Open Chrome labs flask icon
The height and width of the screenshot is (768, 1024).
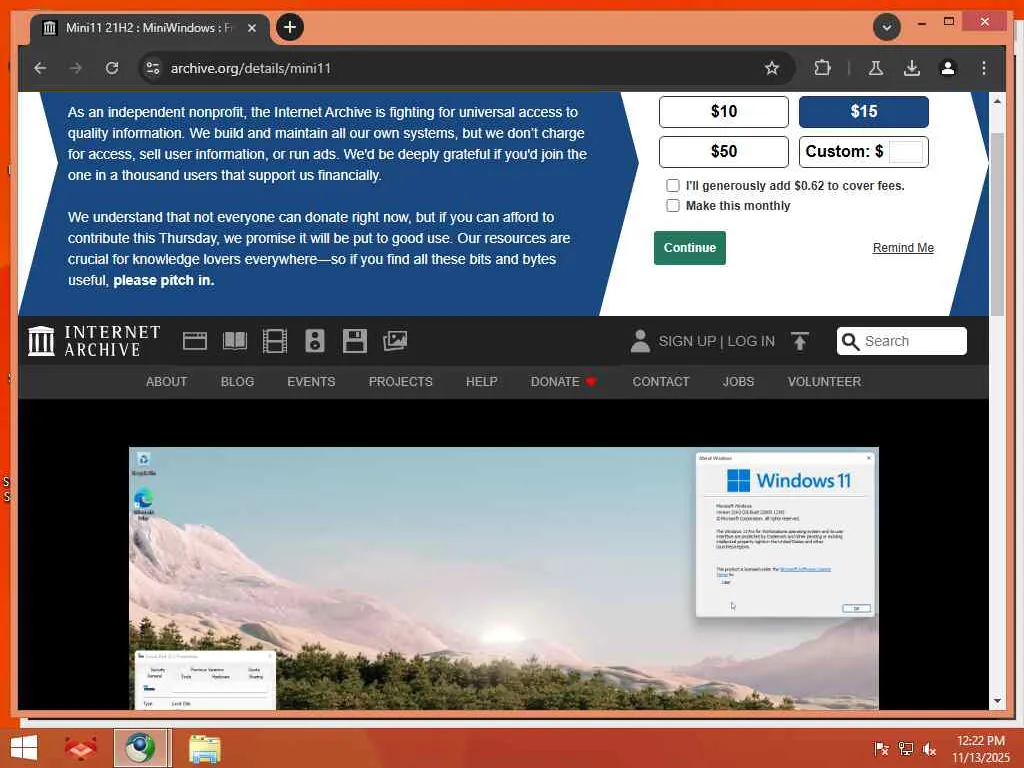tap(876, 68)
